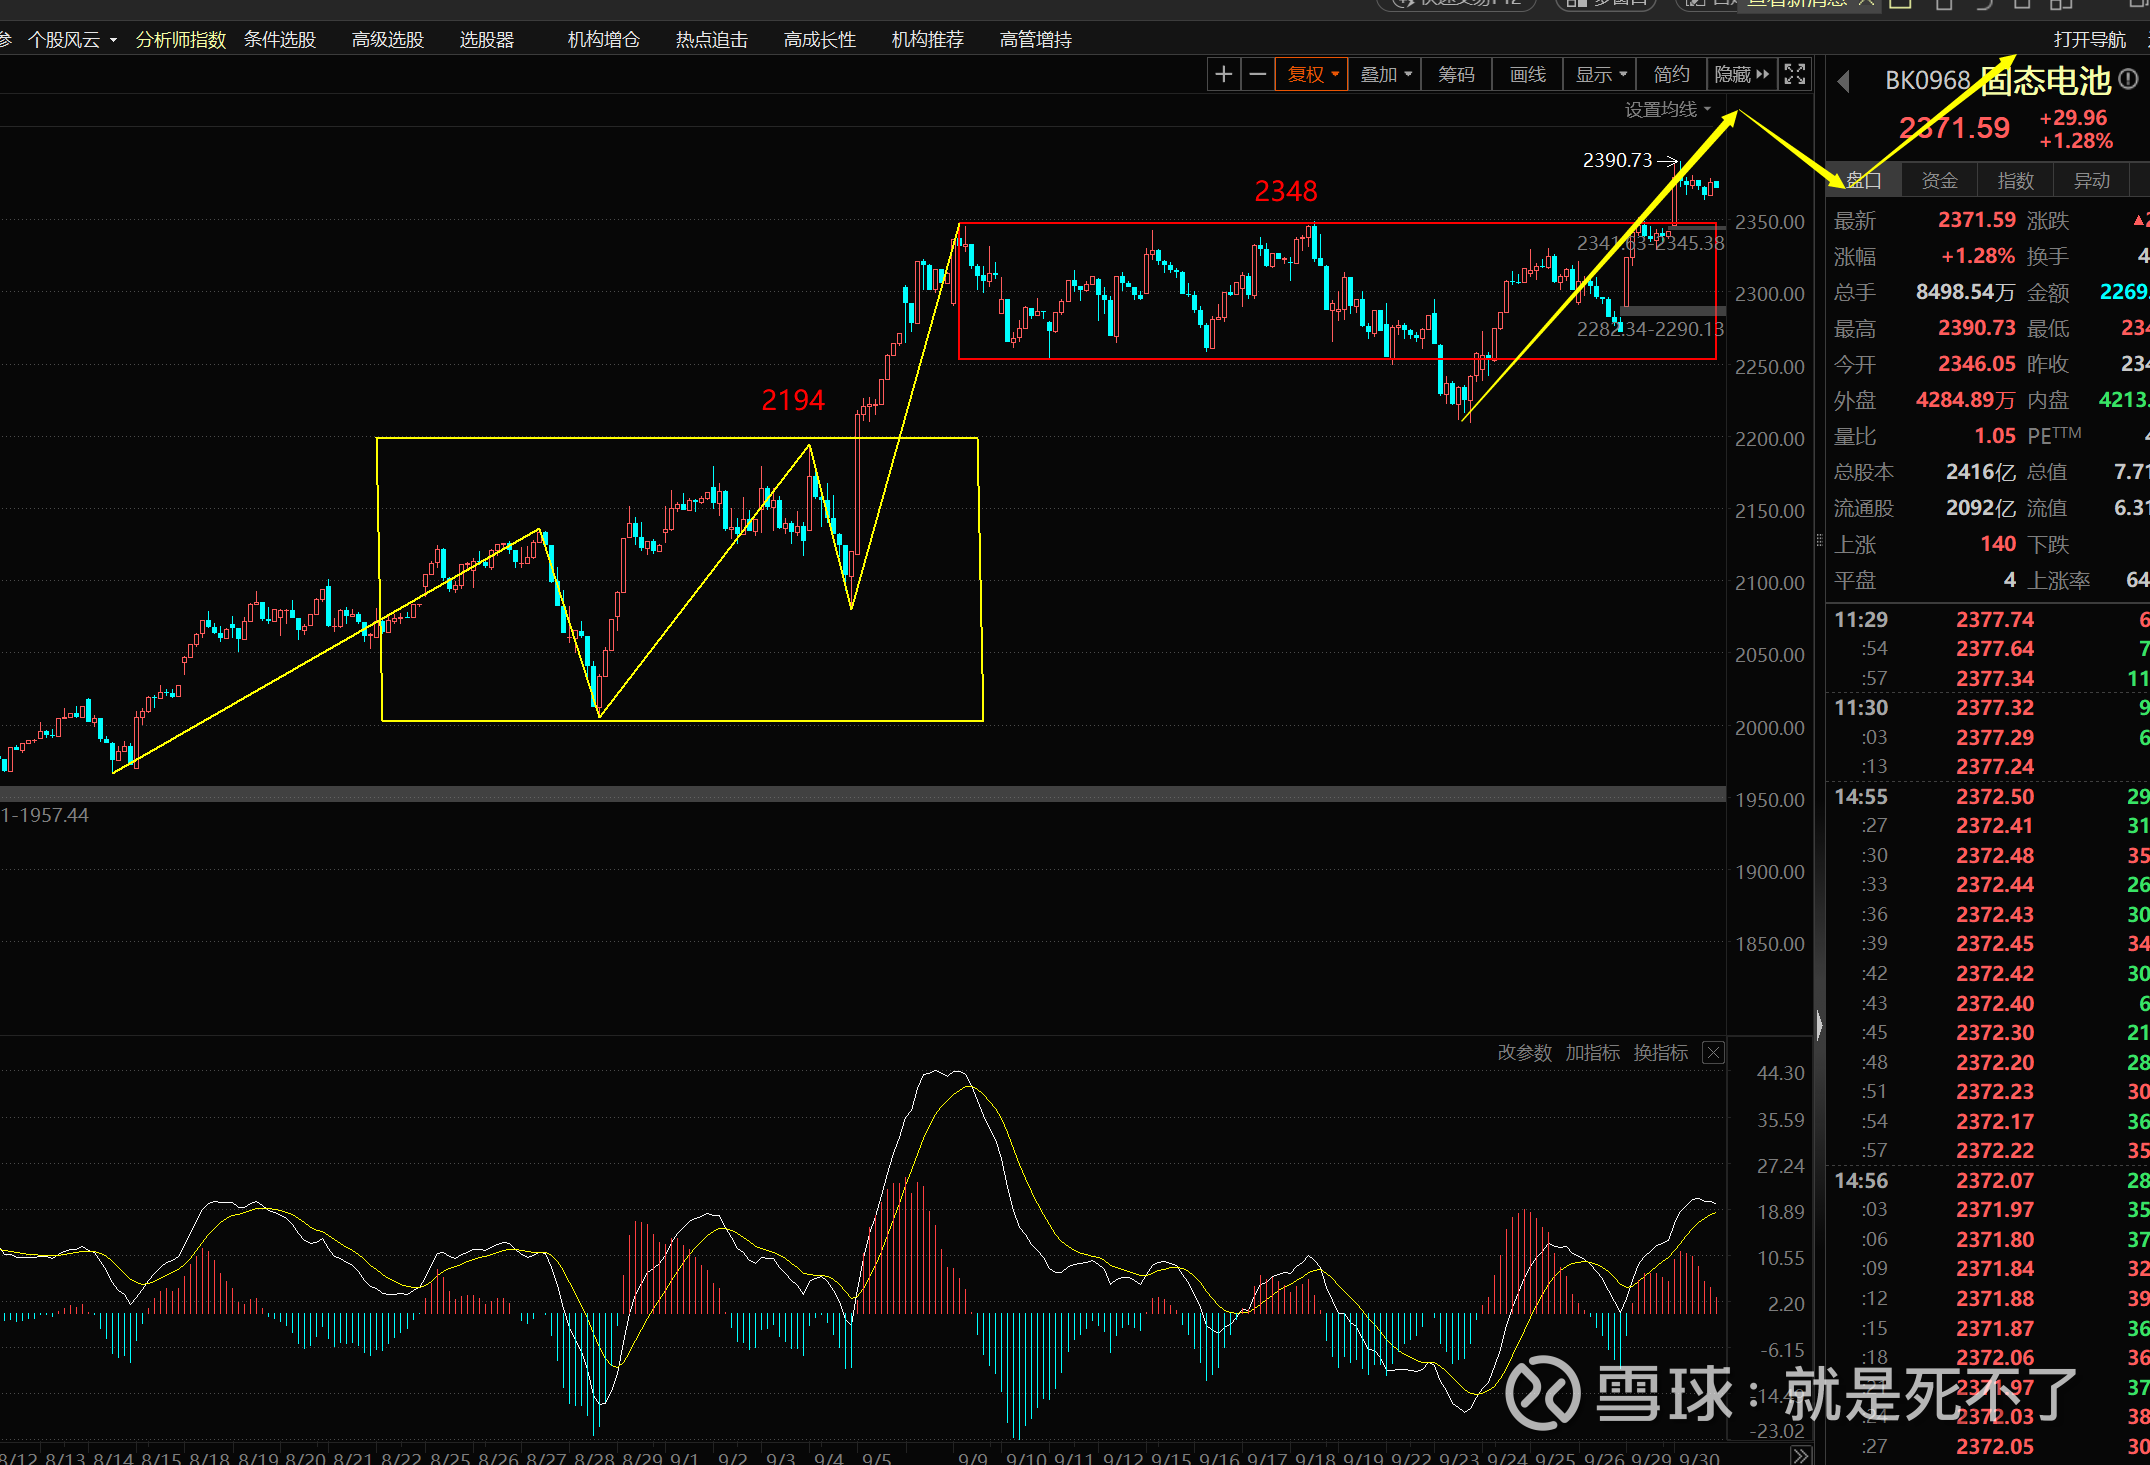This screenshot has width=2150, height=1465.
Task: Switch to the 资金 tab
Action: pos(1939,180)
